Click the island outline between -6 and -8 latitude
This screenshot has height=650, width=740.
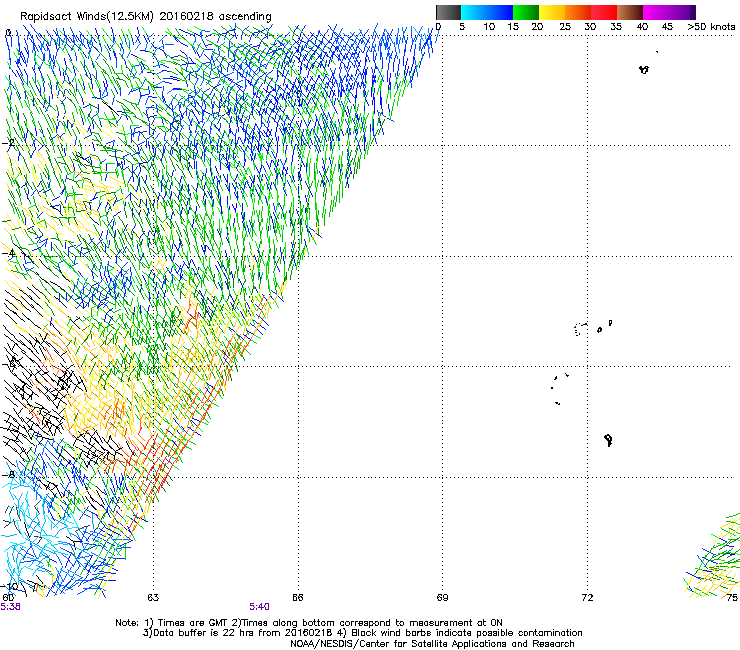609,440
